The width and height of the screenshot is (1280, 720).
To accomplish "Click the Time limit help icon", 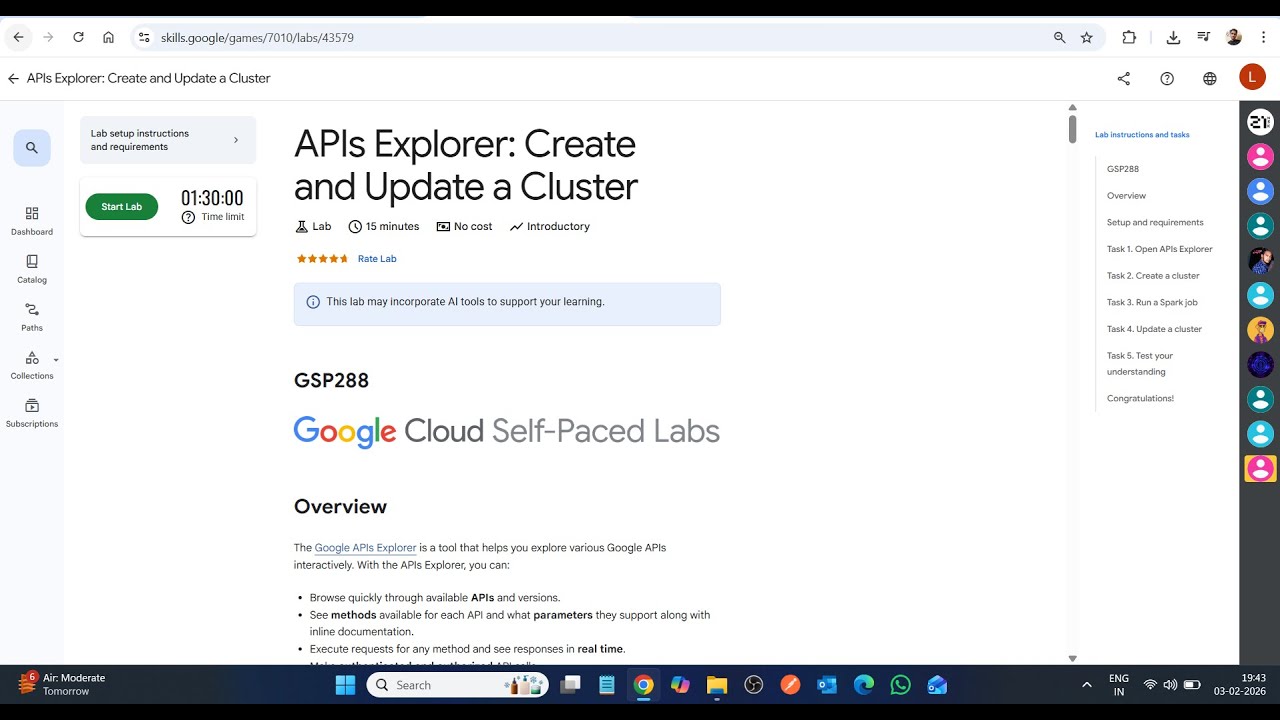I will 188,217.
